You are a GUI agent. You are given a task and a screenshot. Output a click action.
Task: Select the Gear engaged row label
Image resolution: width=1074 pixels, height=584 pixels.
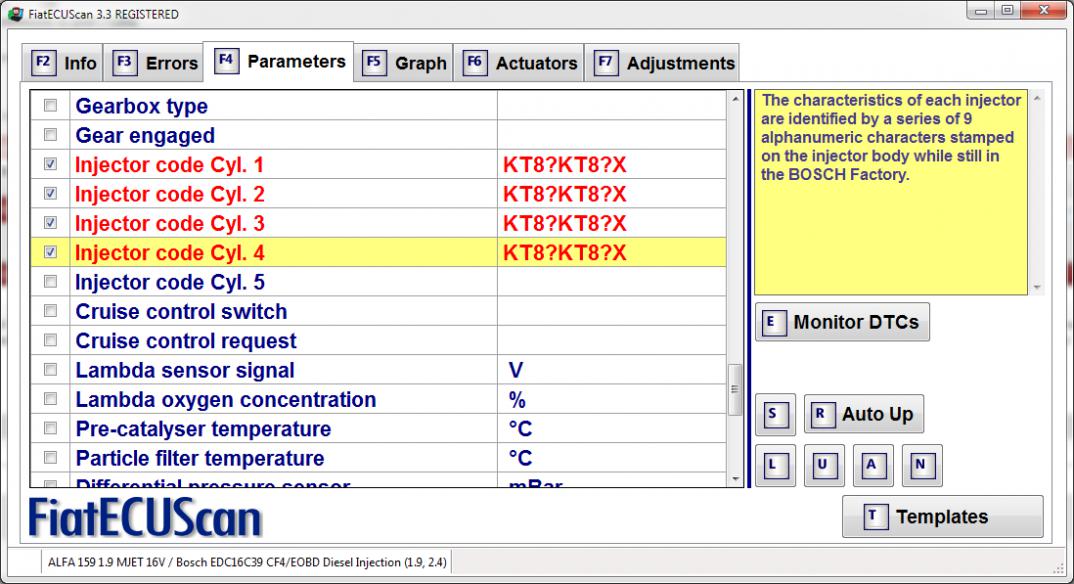click(145, 136)
